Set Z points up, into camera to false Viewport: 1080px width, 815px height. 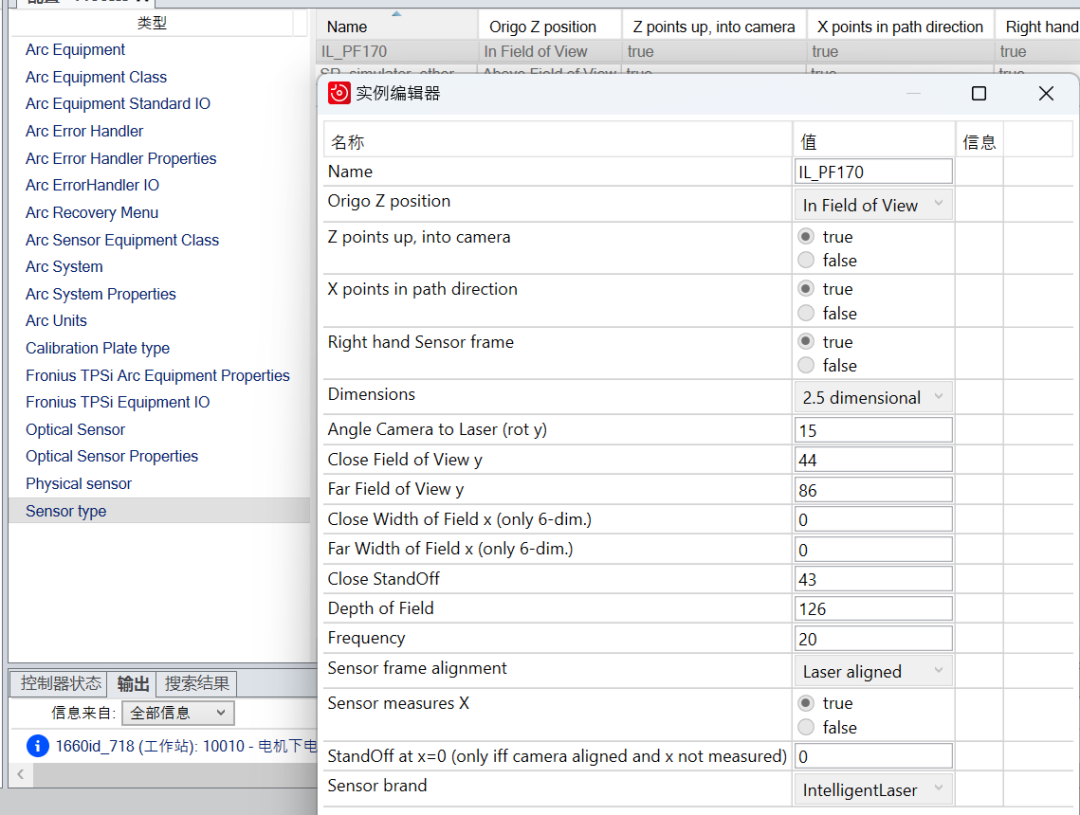coord(805,260)
